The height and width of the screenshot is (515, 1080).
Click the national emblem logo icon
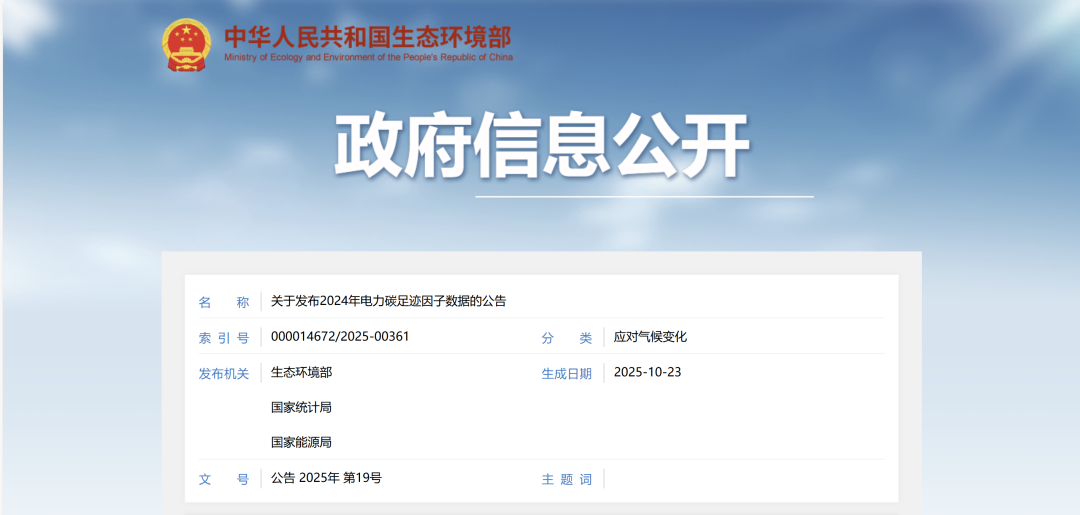tap(187, 45)
